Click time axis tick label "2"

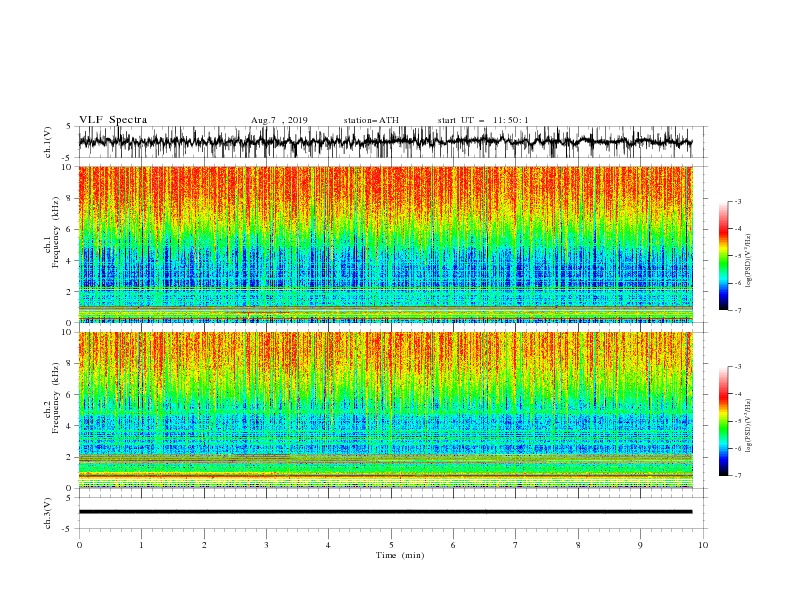[204, 545]
